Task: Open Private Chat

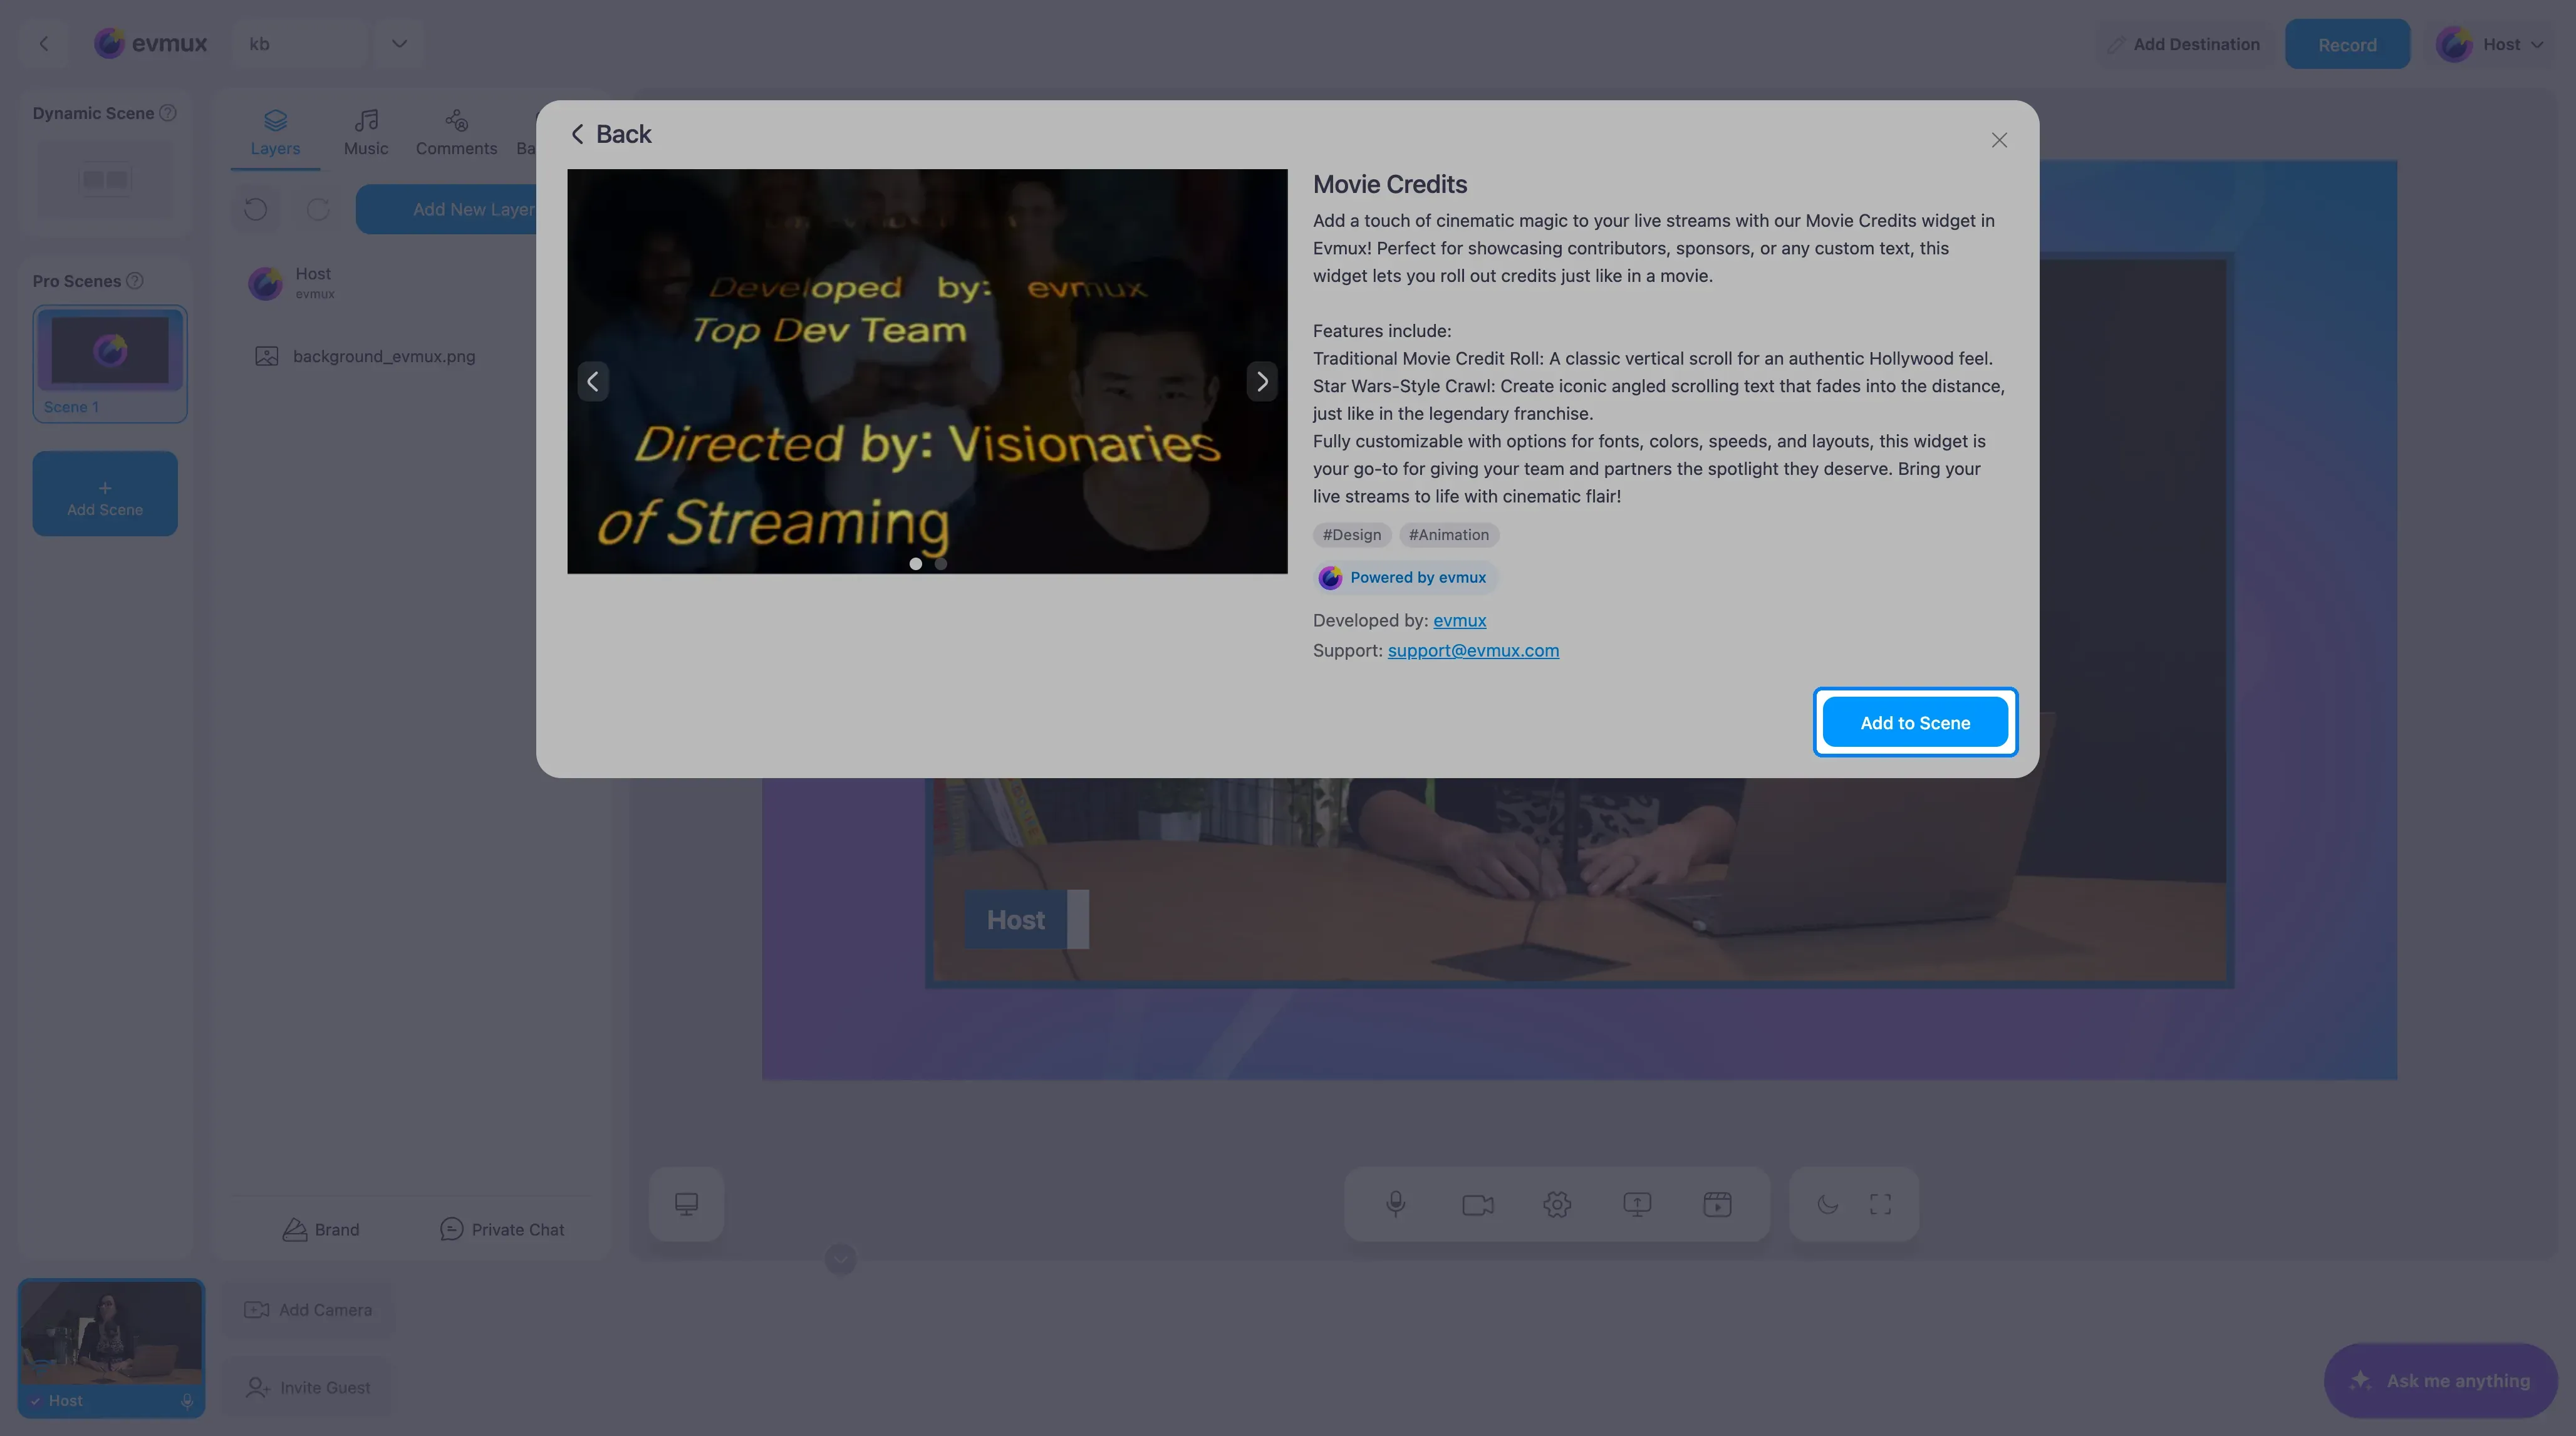Action: click(x=502, y=1229)
